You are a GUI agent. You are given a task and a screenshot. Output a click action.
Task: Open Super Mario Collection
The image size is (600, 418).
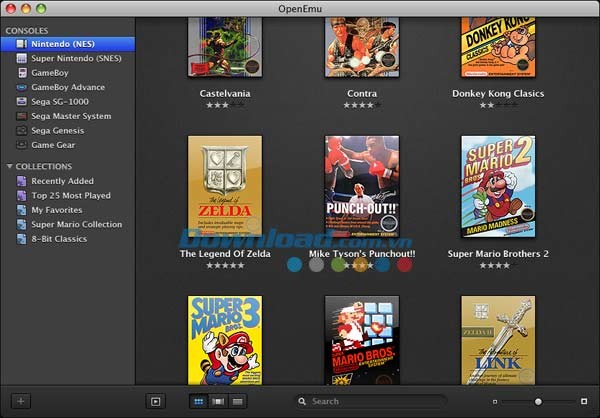[x=68, y=224]
